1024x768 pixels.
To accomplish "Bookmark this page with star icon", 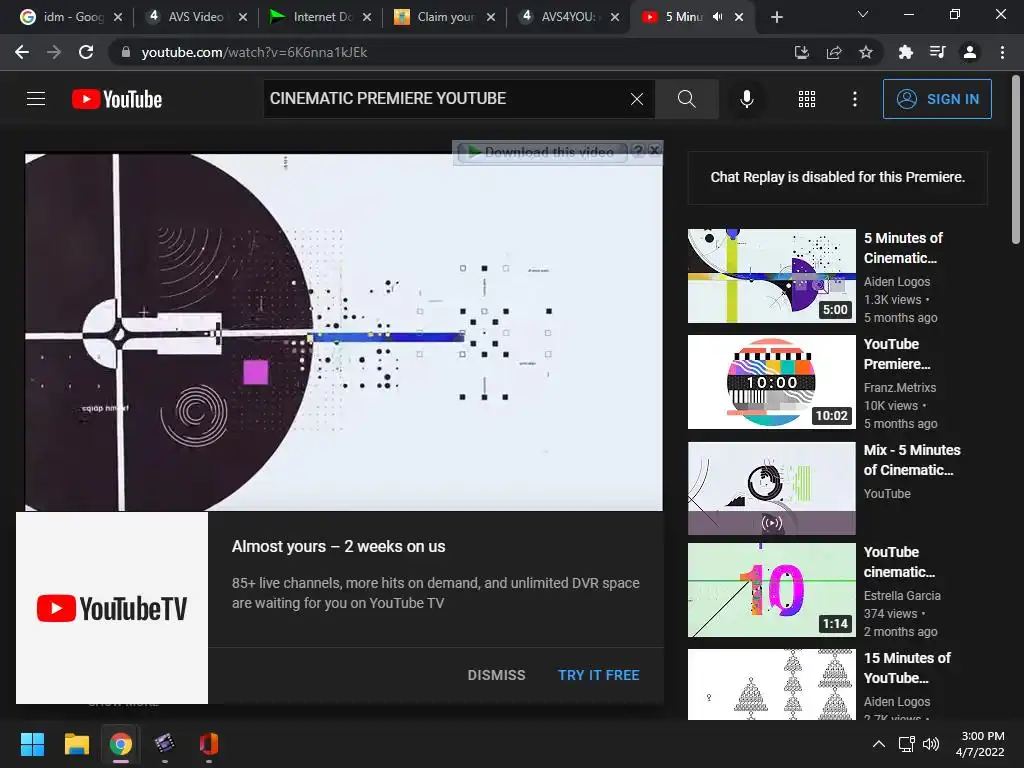I will 865,52.
